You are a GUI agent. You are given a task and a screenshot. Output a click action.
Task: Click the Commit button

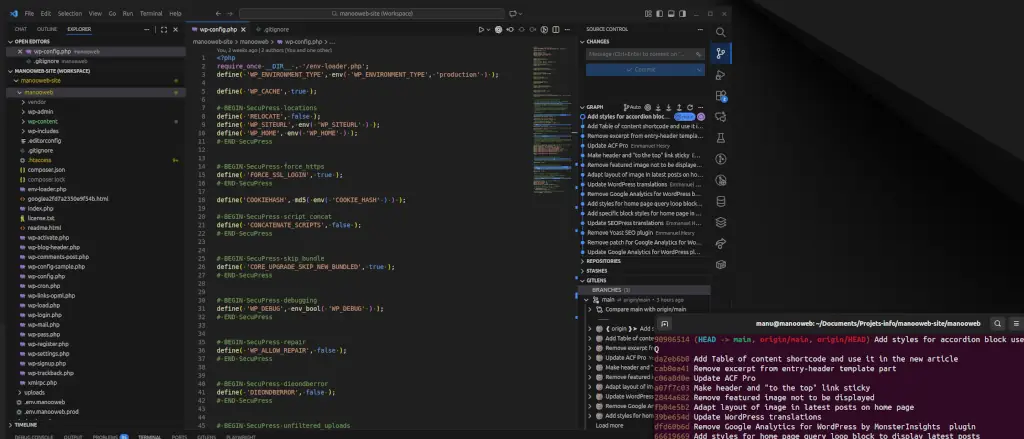pyautogui.click(x=640, y=69)
